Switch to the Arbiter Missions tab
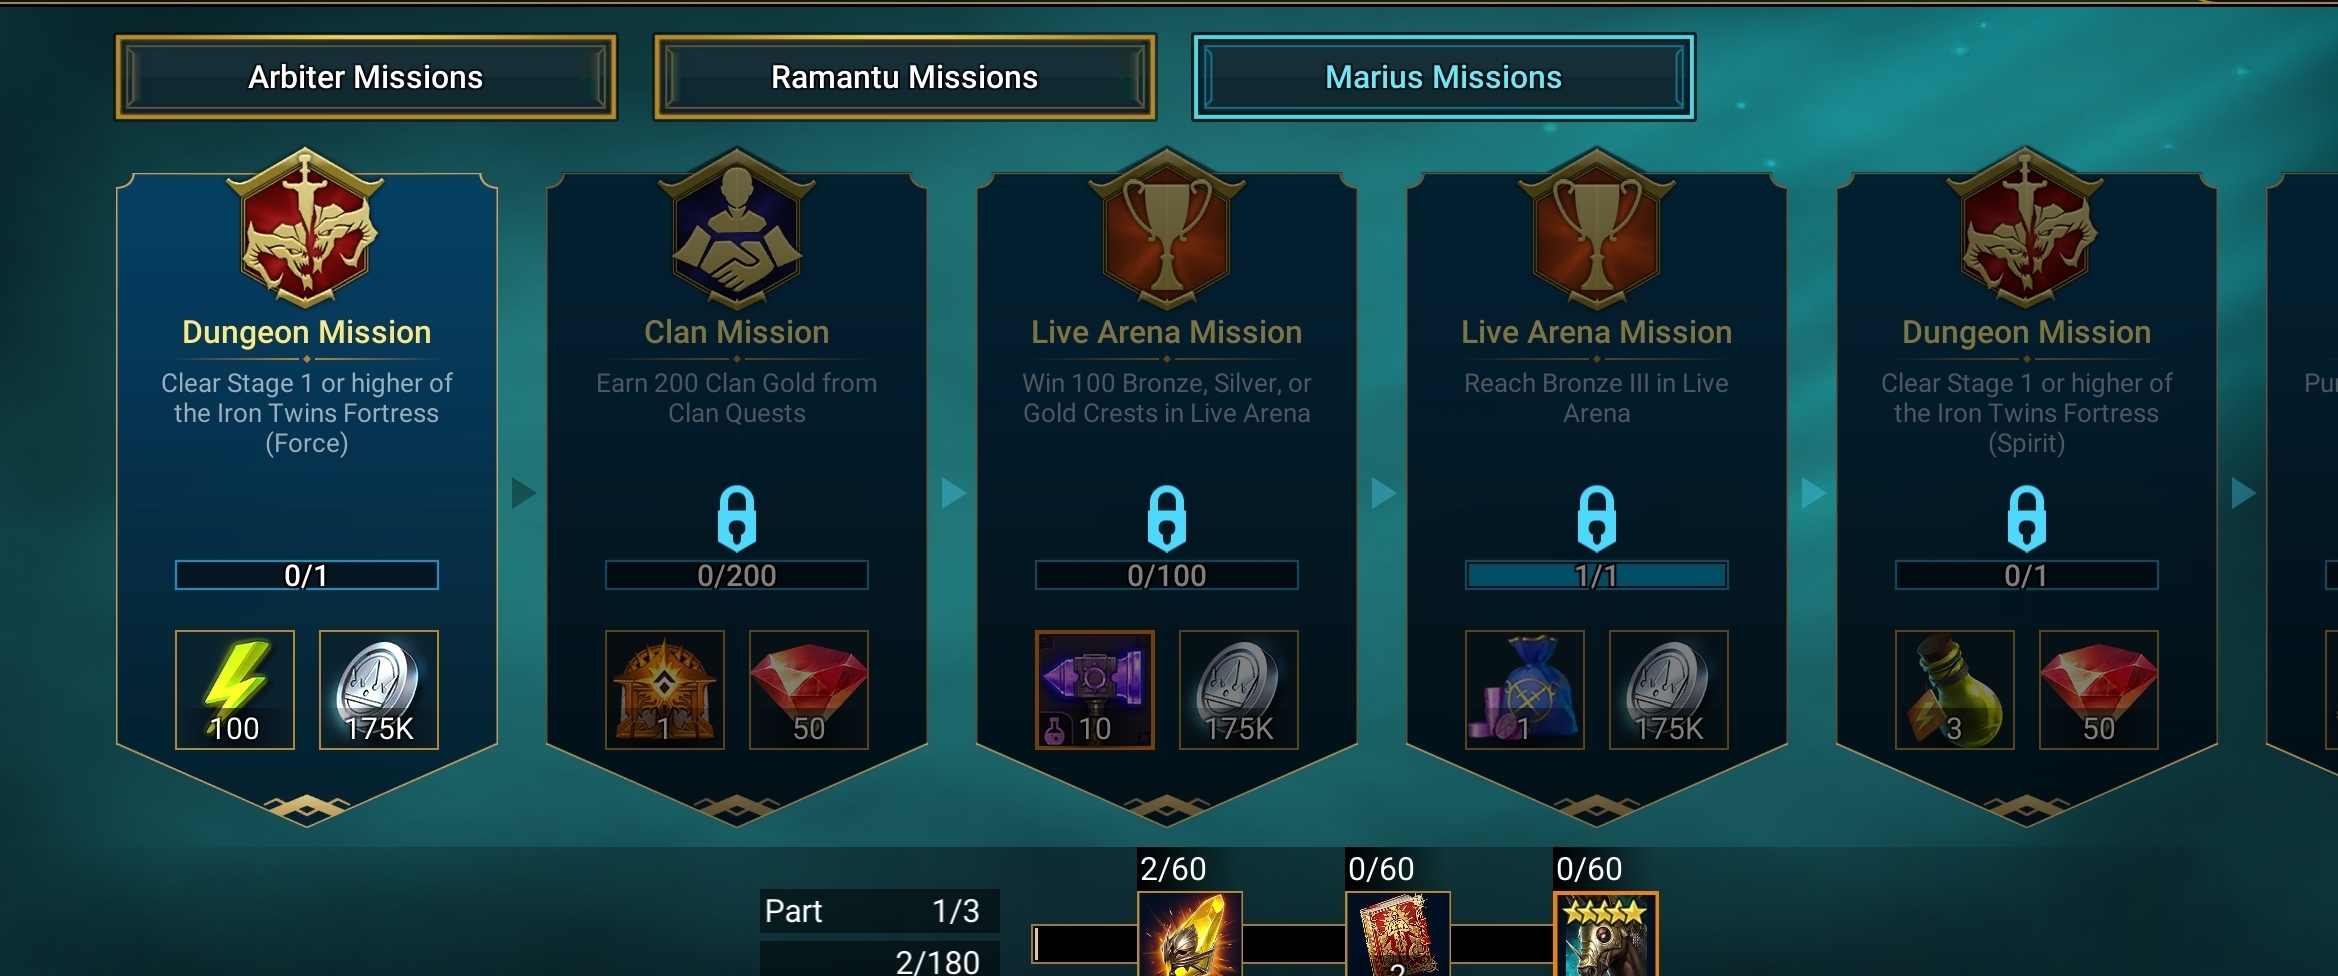The image size is (2338, 976). [366, 77]
